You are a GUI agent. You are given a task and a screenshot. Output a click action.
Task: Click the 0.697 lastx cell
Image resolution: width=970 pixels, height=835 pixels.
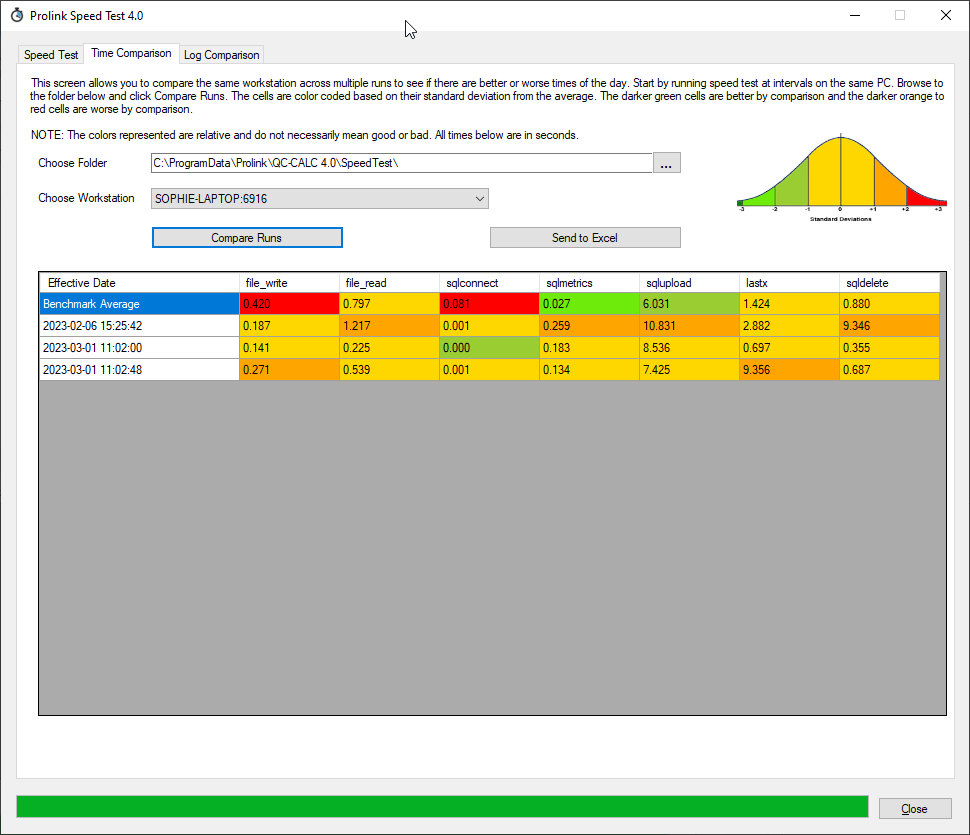(789, 348)
